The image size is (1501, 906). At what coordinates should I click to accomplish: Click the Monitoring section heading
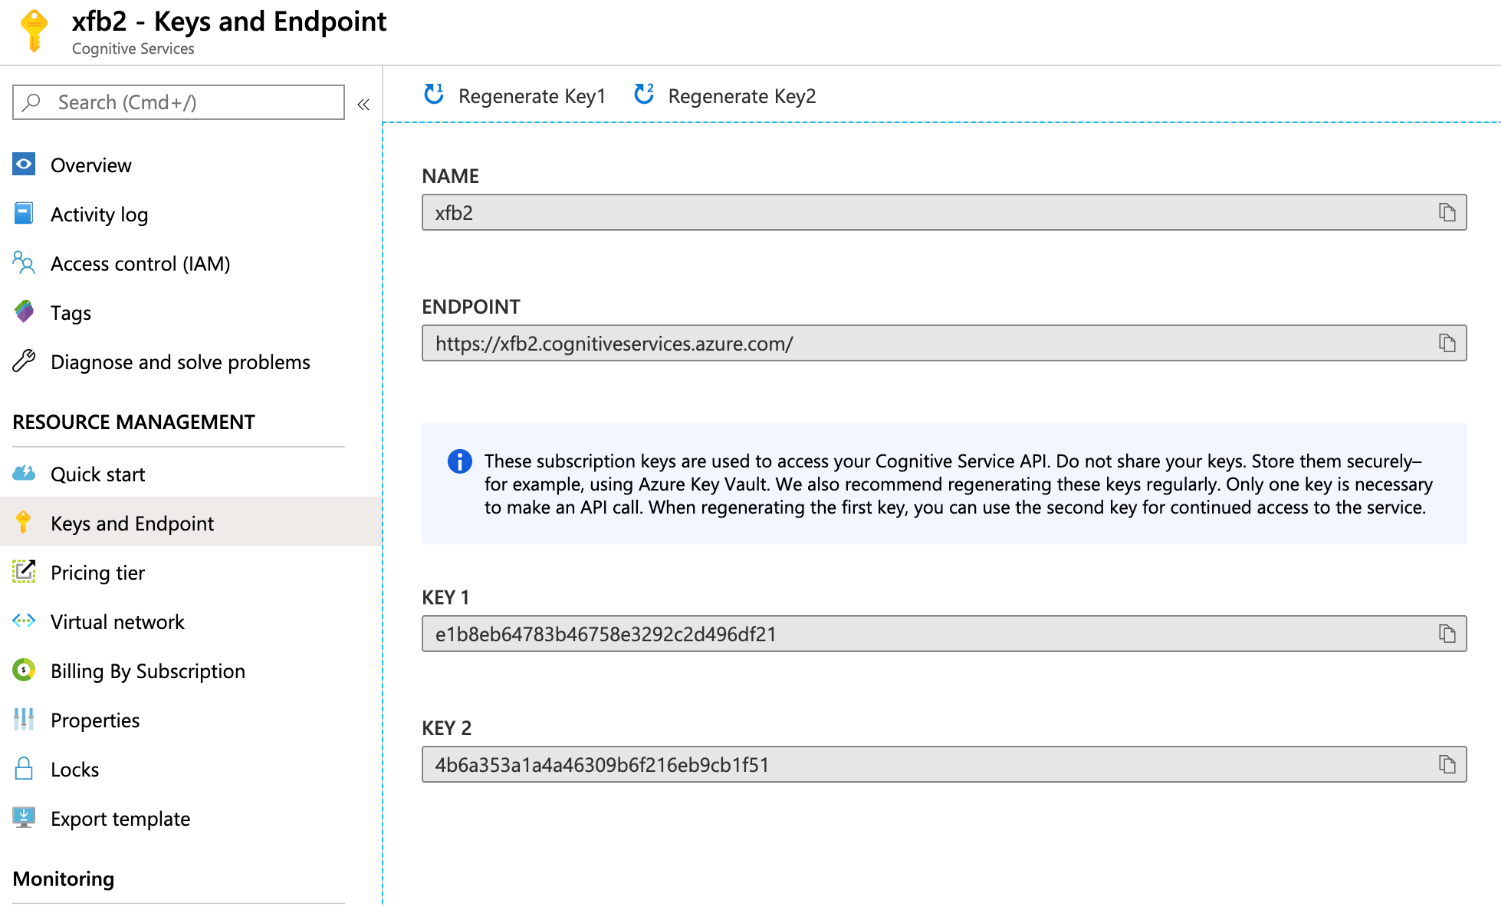(x=64, y=879)
